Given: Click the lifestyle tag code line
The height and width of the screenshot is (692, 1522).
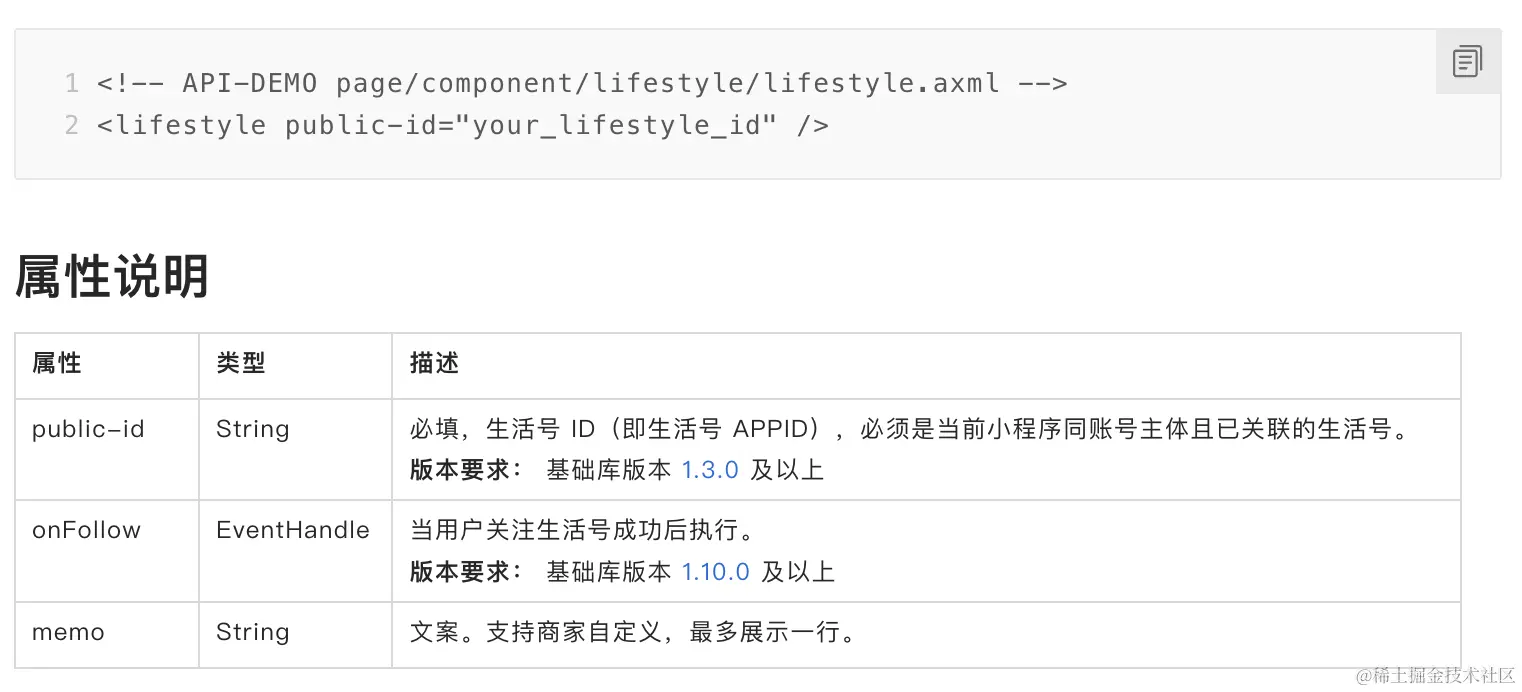Looking at the screenshot, I should pyautogui.click(x=463, y=126).
